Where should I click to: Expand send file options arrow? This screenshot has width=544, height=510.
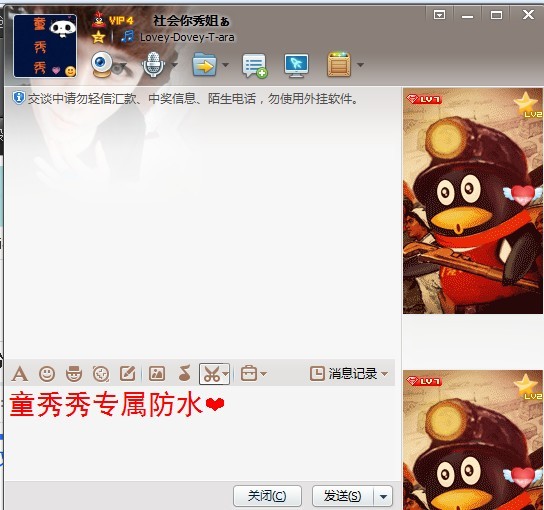[225, 65]
